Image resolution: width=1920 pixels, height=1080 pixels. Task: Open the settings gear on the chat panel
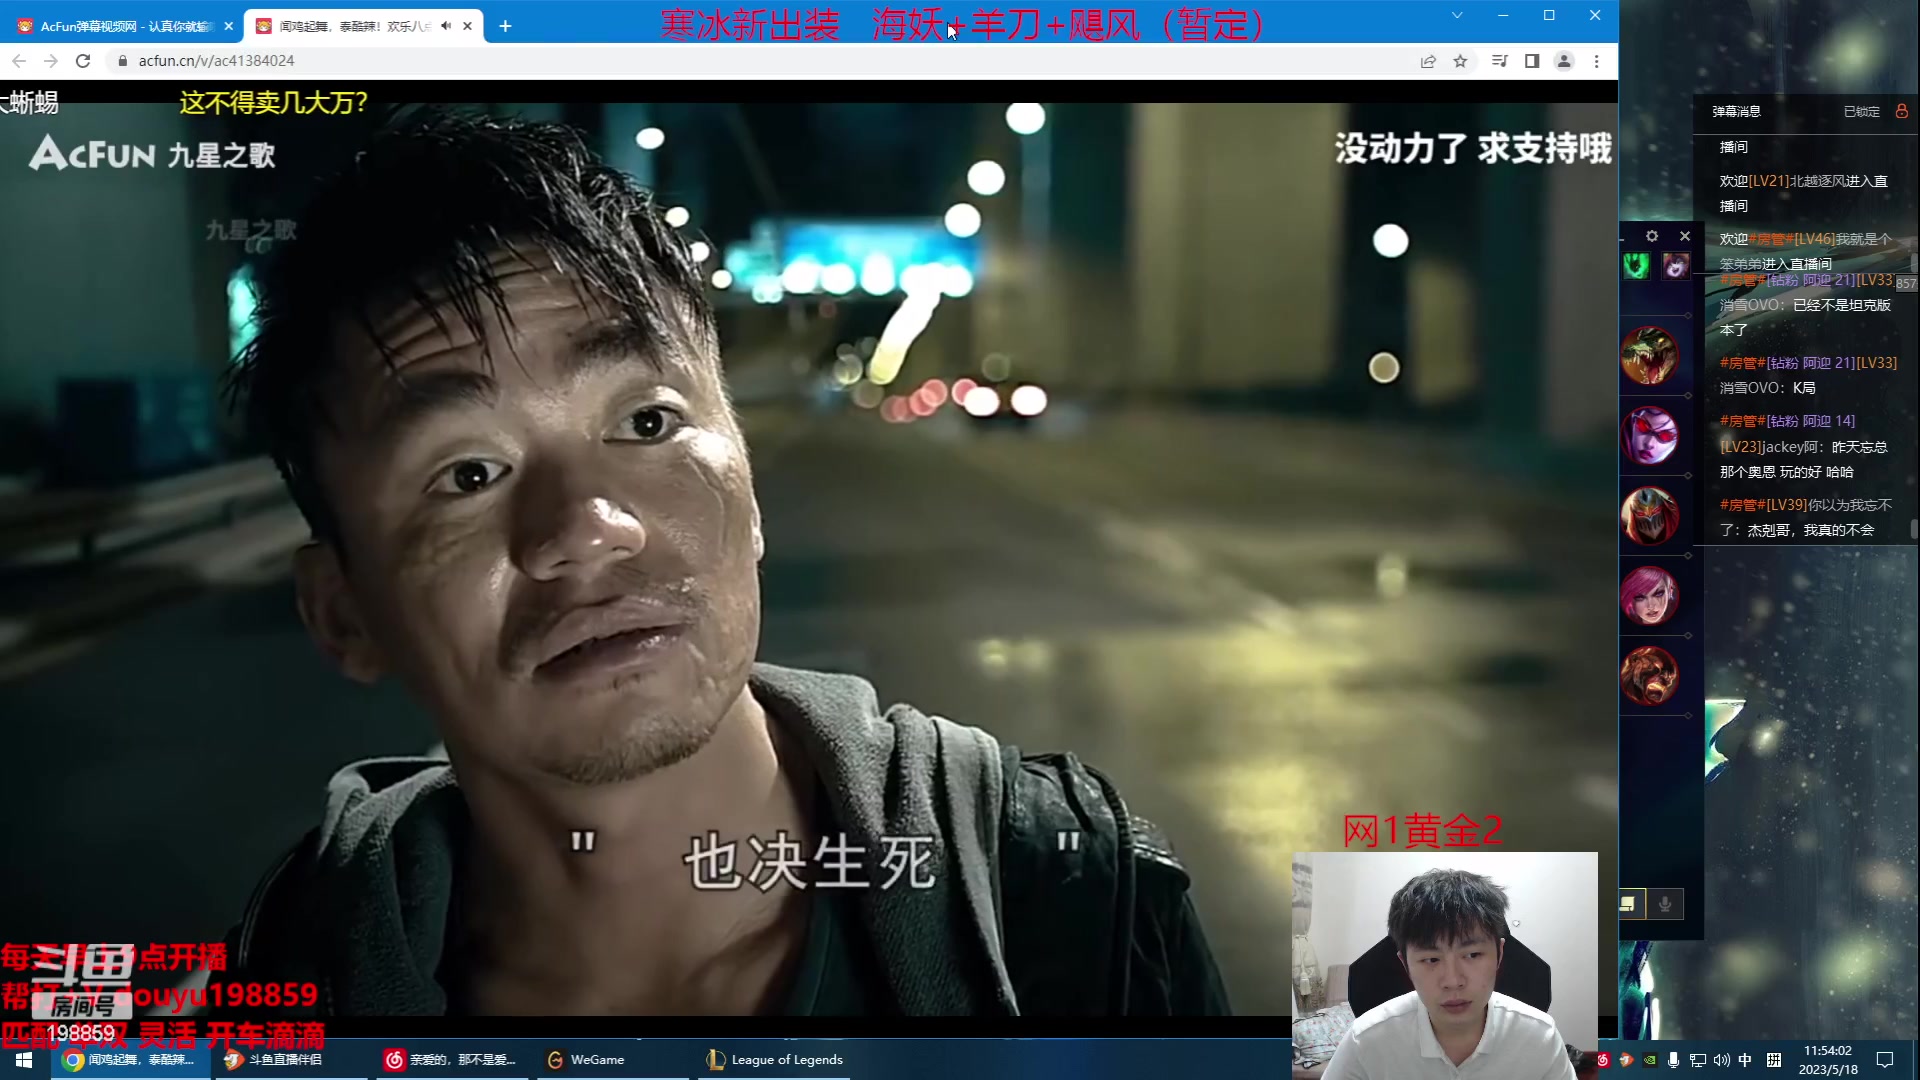[1653, 236]
